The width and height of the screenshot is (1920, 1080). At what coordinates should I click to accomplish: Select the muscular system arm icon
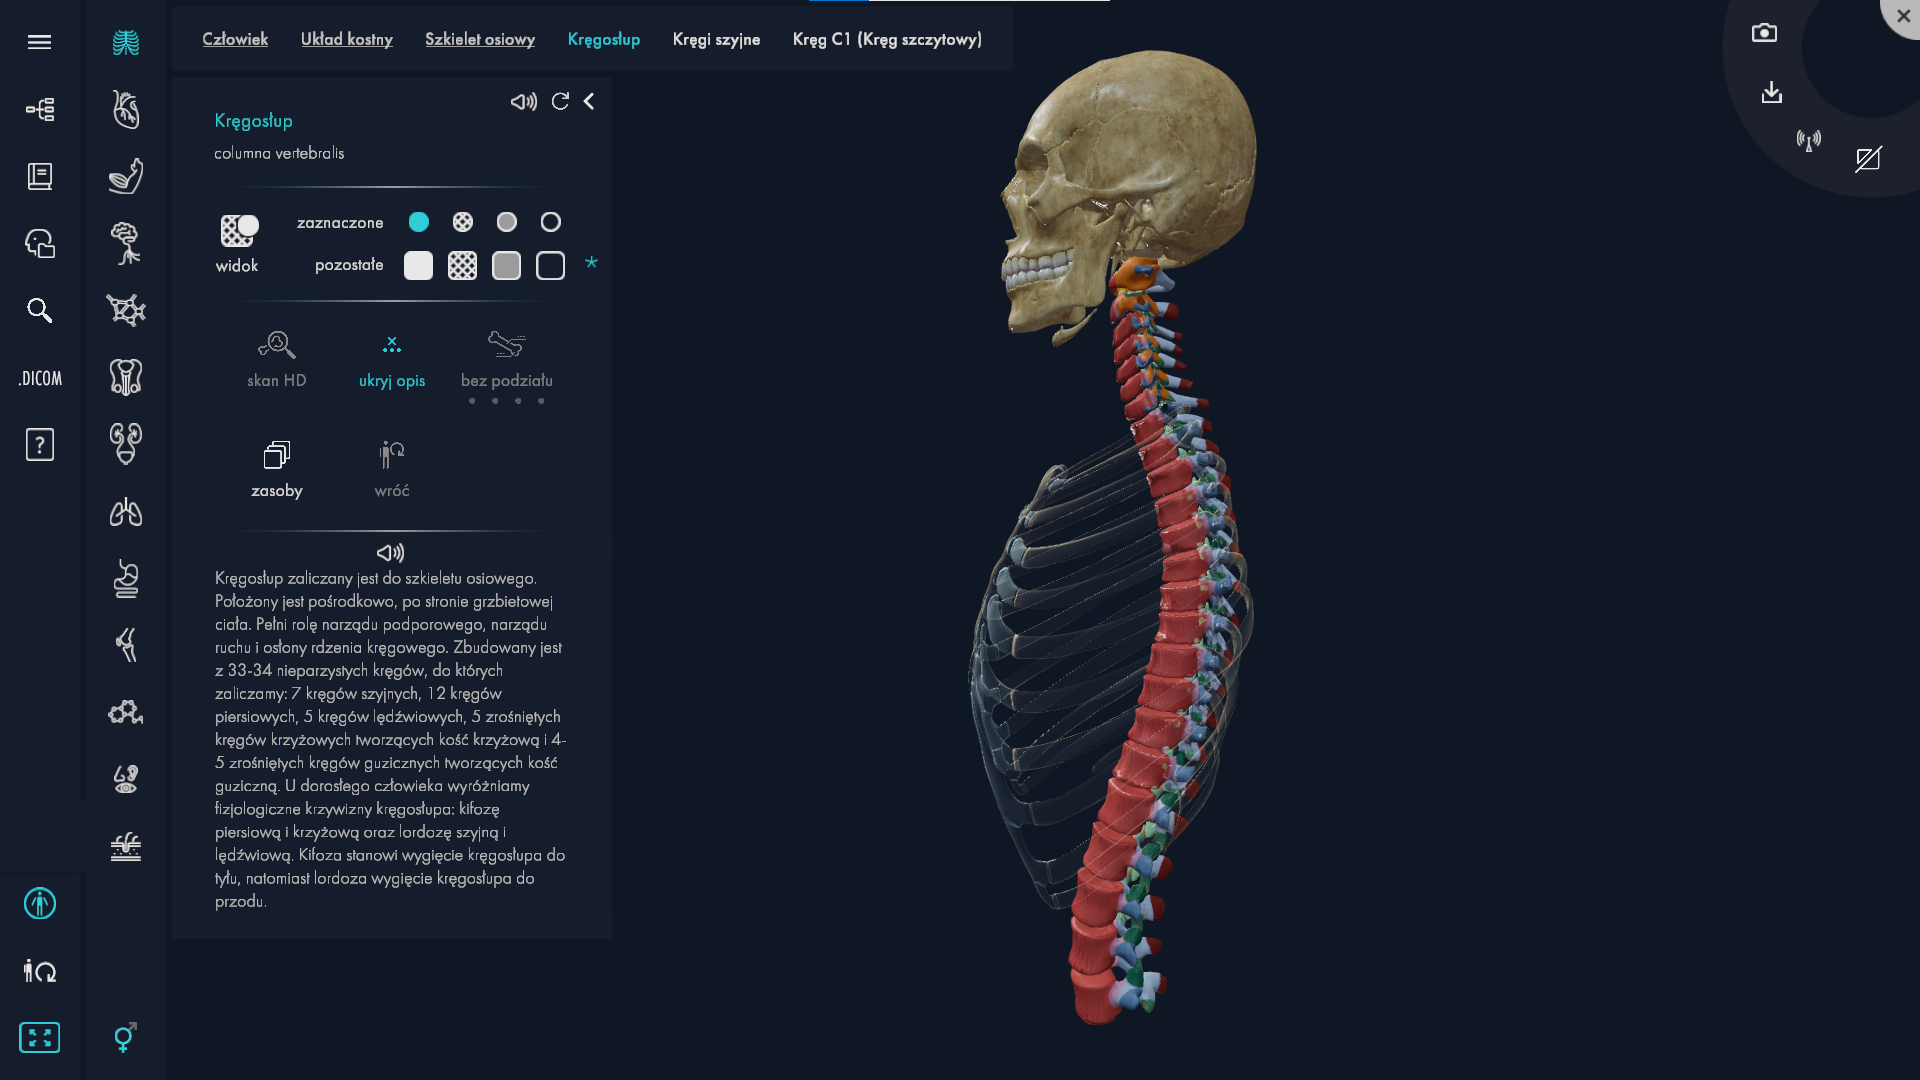(x=126, y=176)
